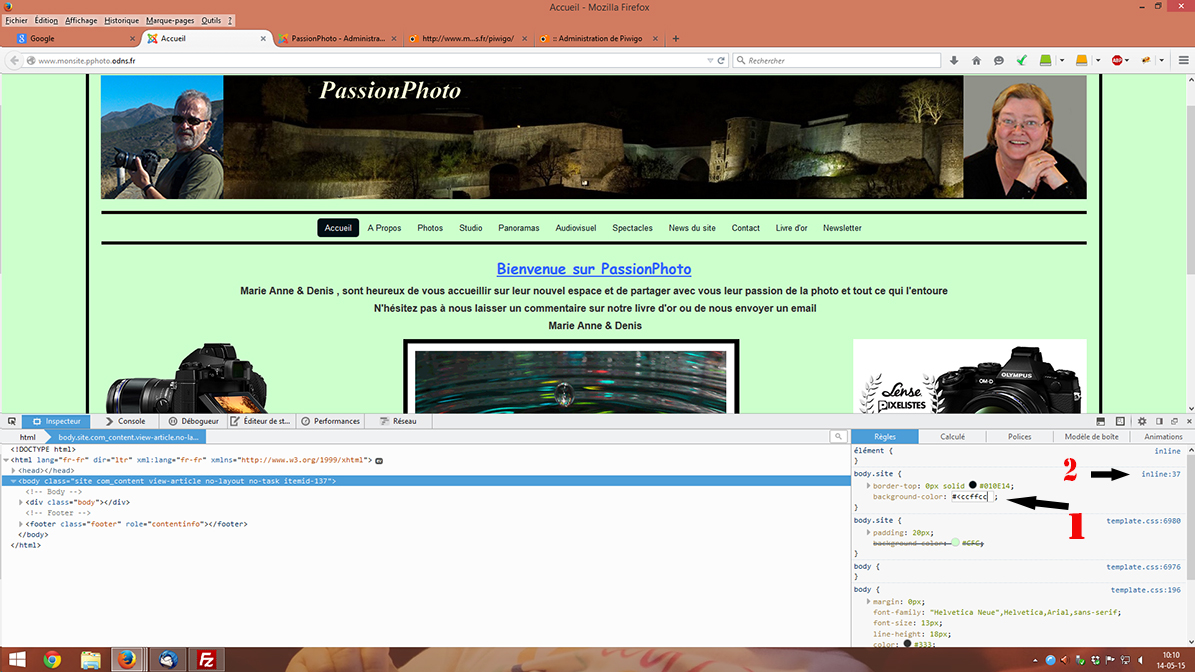Image resolution: width=1195 pixels, height=672 pixels.
Task: Expand the border-top property in the rules
Action: [868, 485]
